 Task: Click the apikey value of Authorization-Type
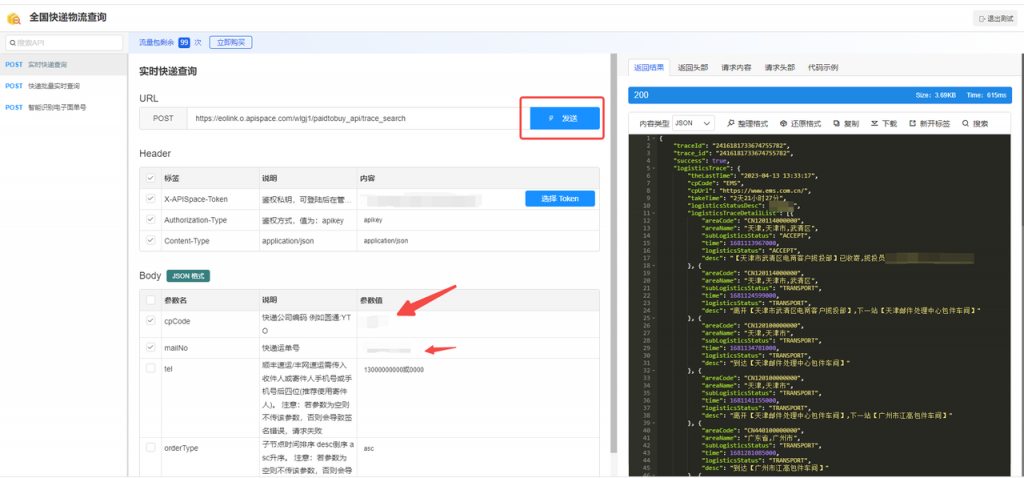pyautogui.click(x=372, y=221)
